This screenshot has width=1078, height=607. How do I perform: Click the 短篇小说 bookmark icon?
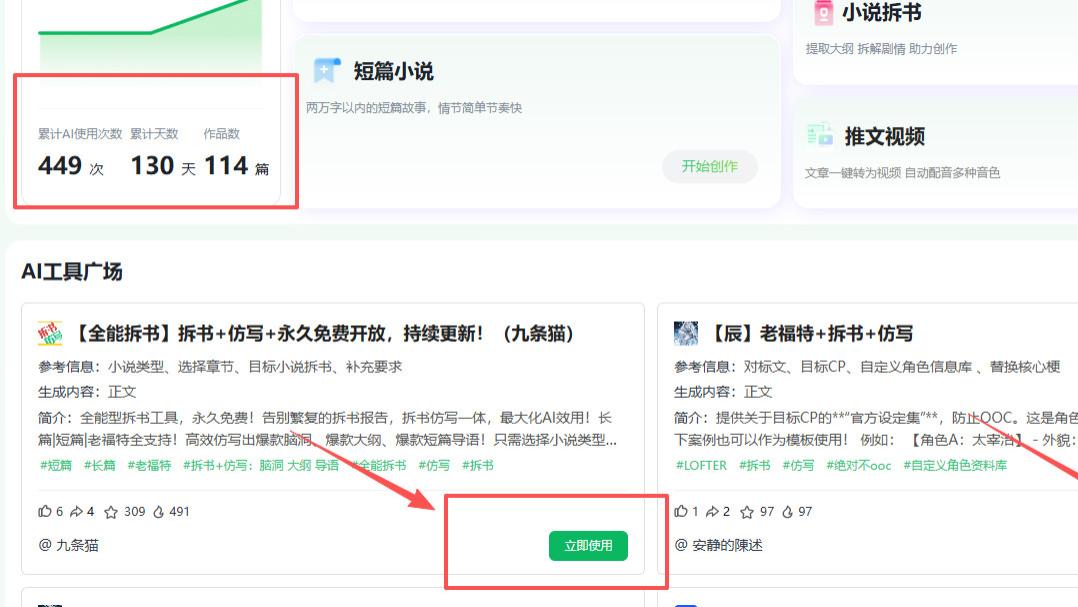point(325,69)
